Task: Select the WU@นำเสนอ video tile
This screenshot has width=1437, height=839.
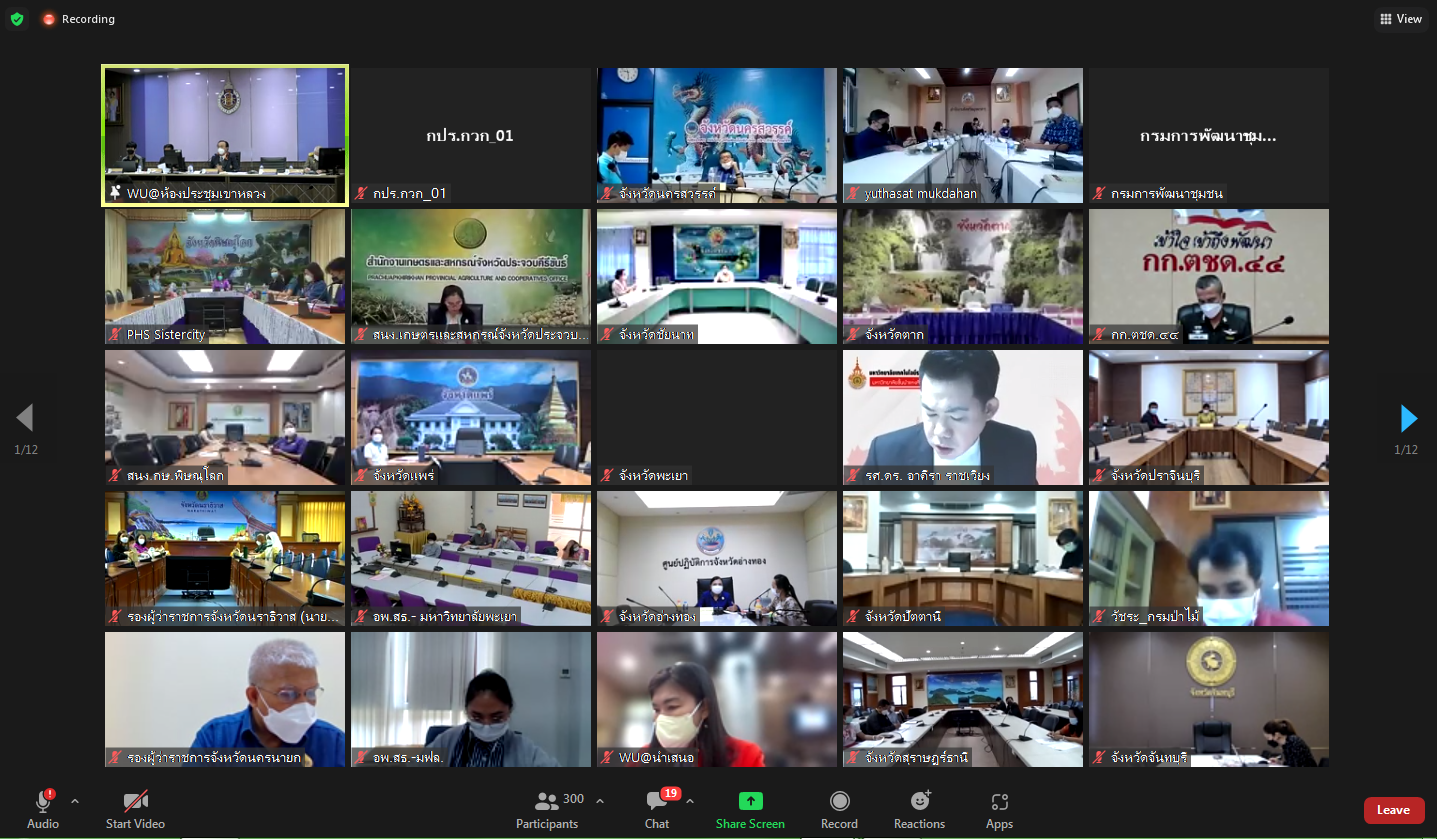Action: (717, 699)
